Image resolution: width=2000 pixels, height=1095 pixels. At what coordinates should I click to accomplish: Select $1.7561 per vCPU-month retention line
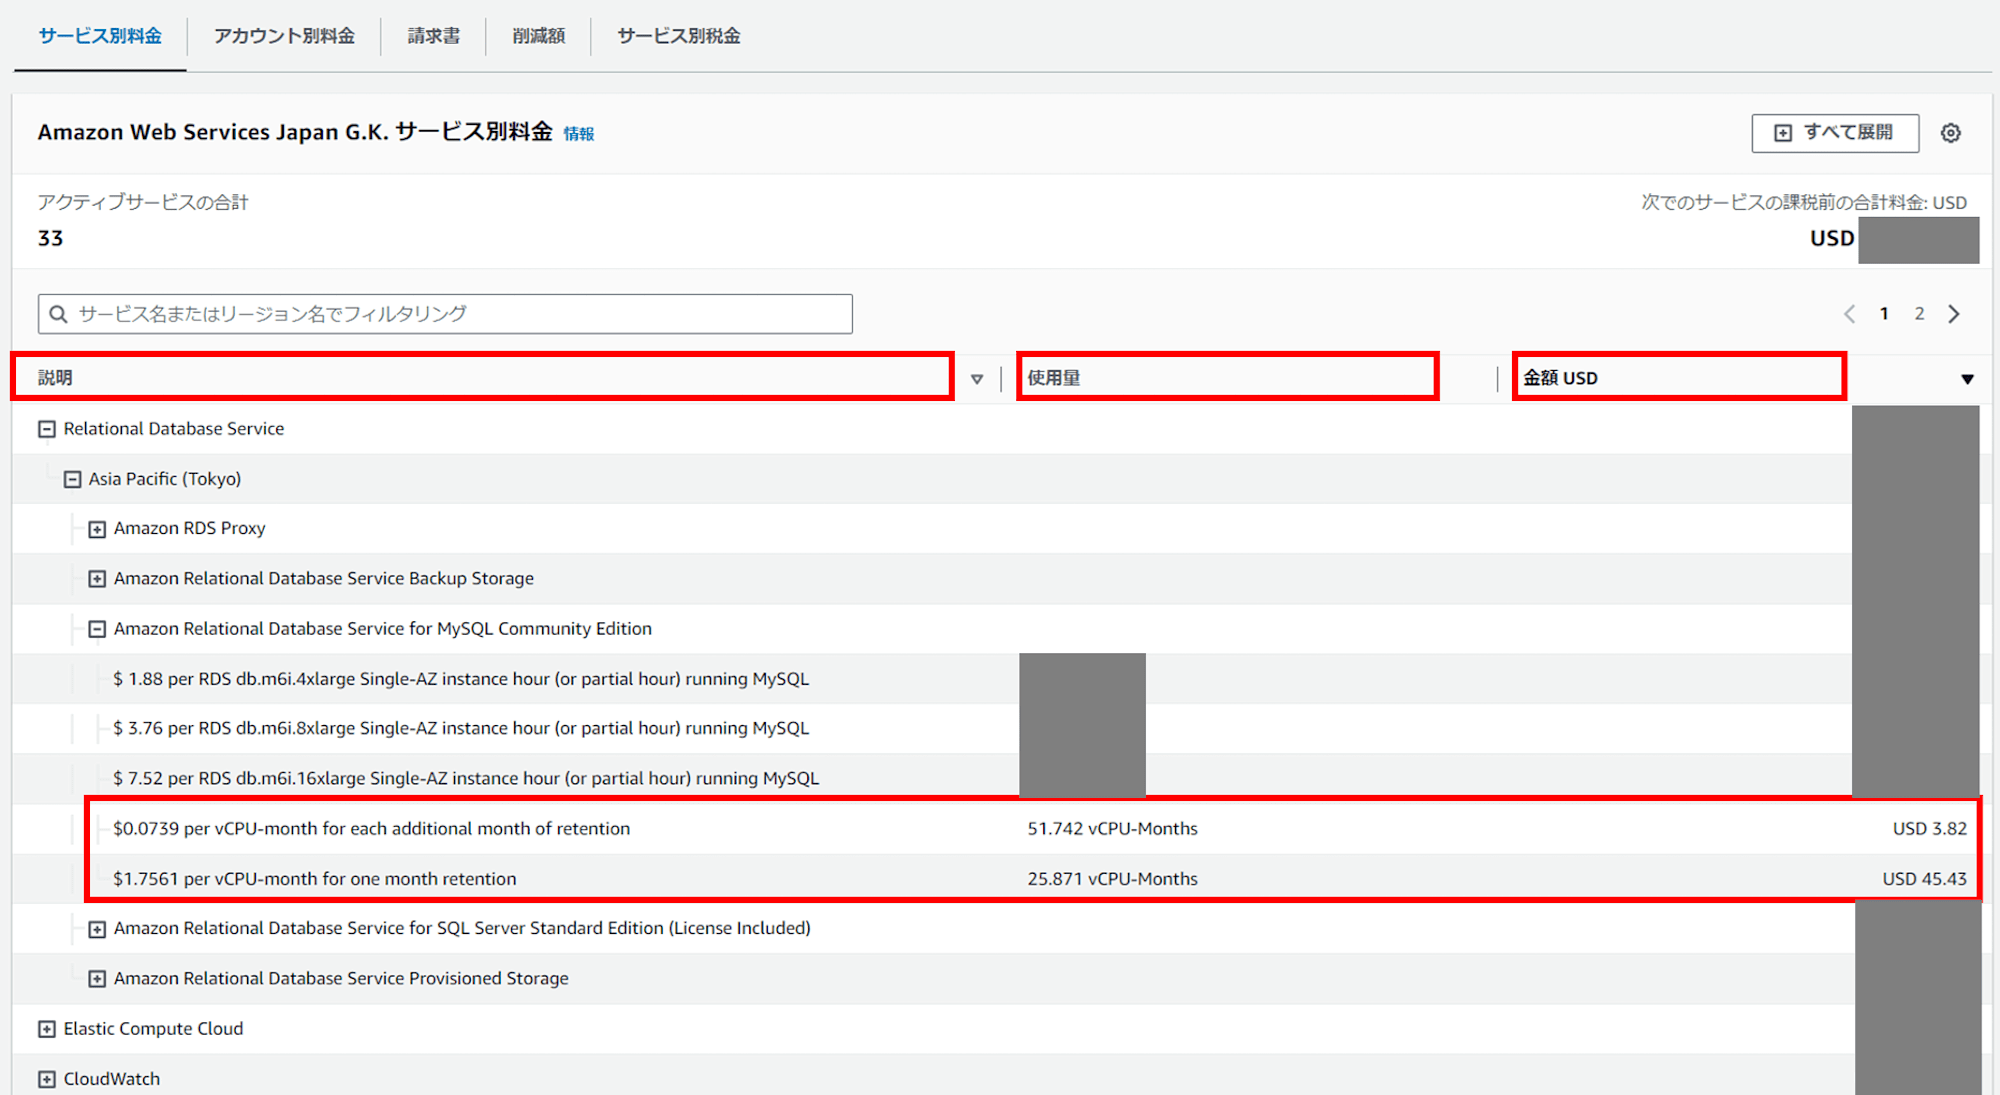coord(315,879)
